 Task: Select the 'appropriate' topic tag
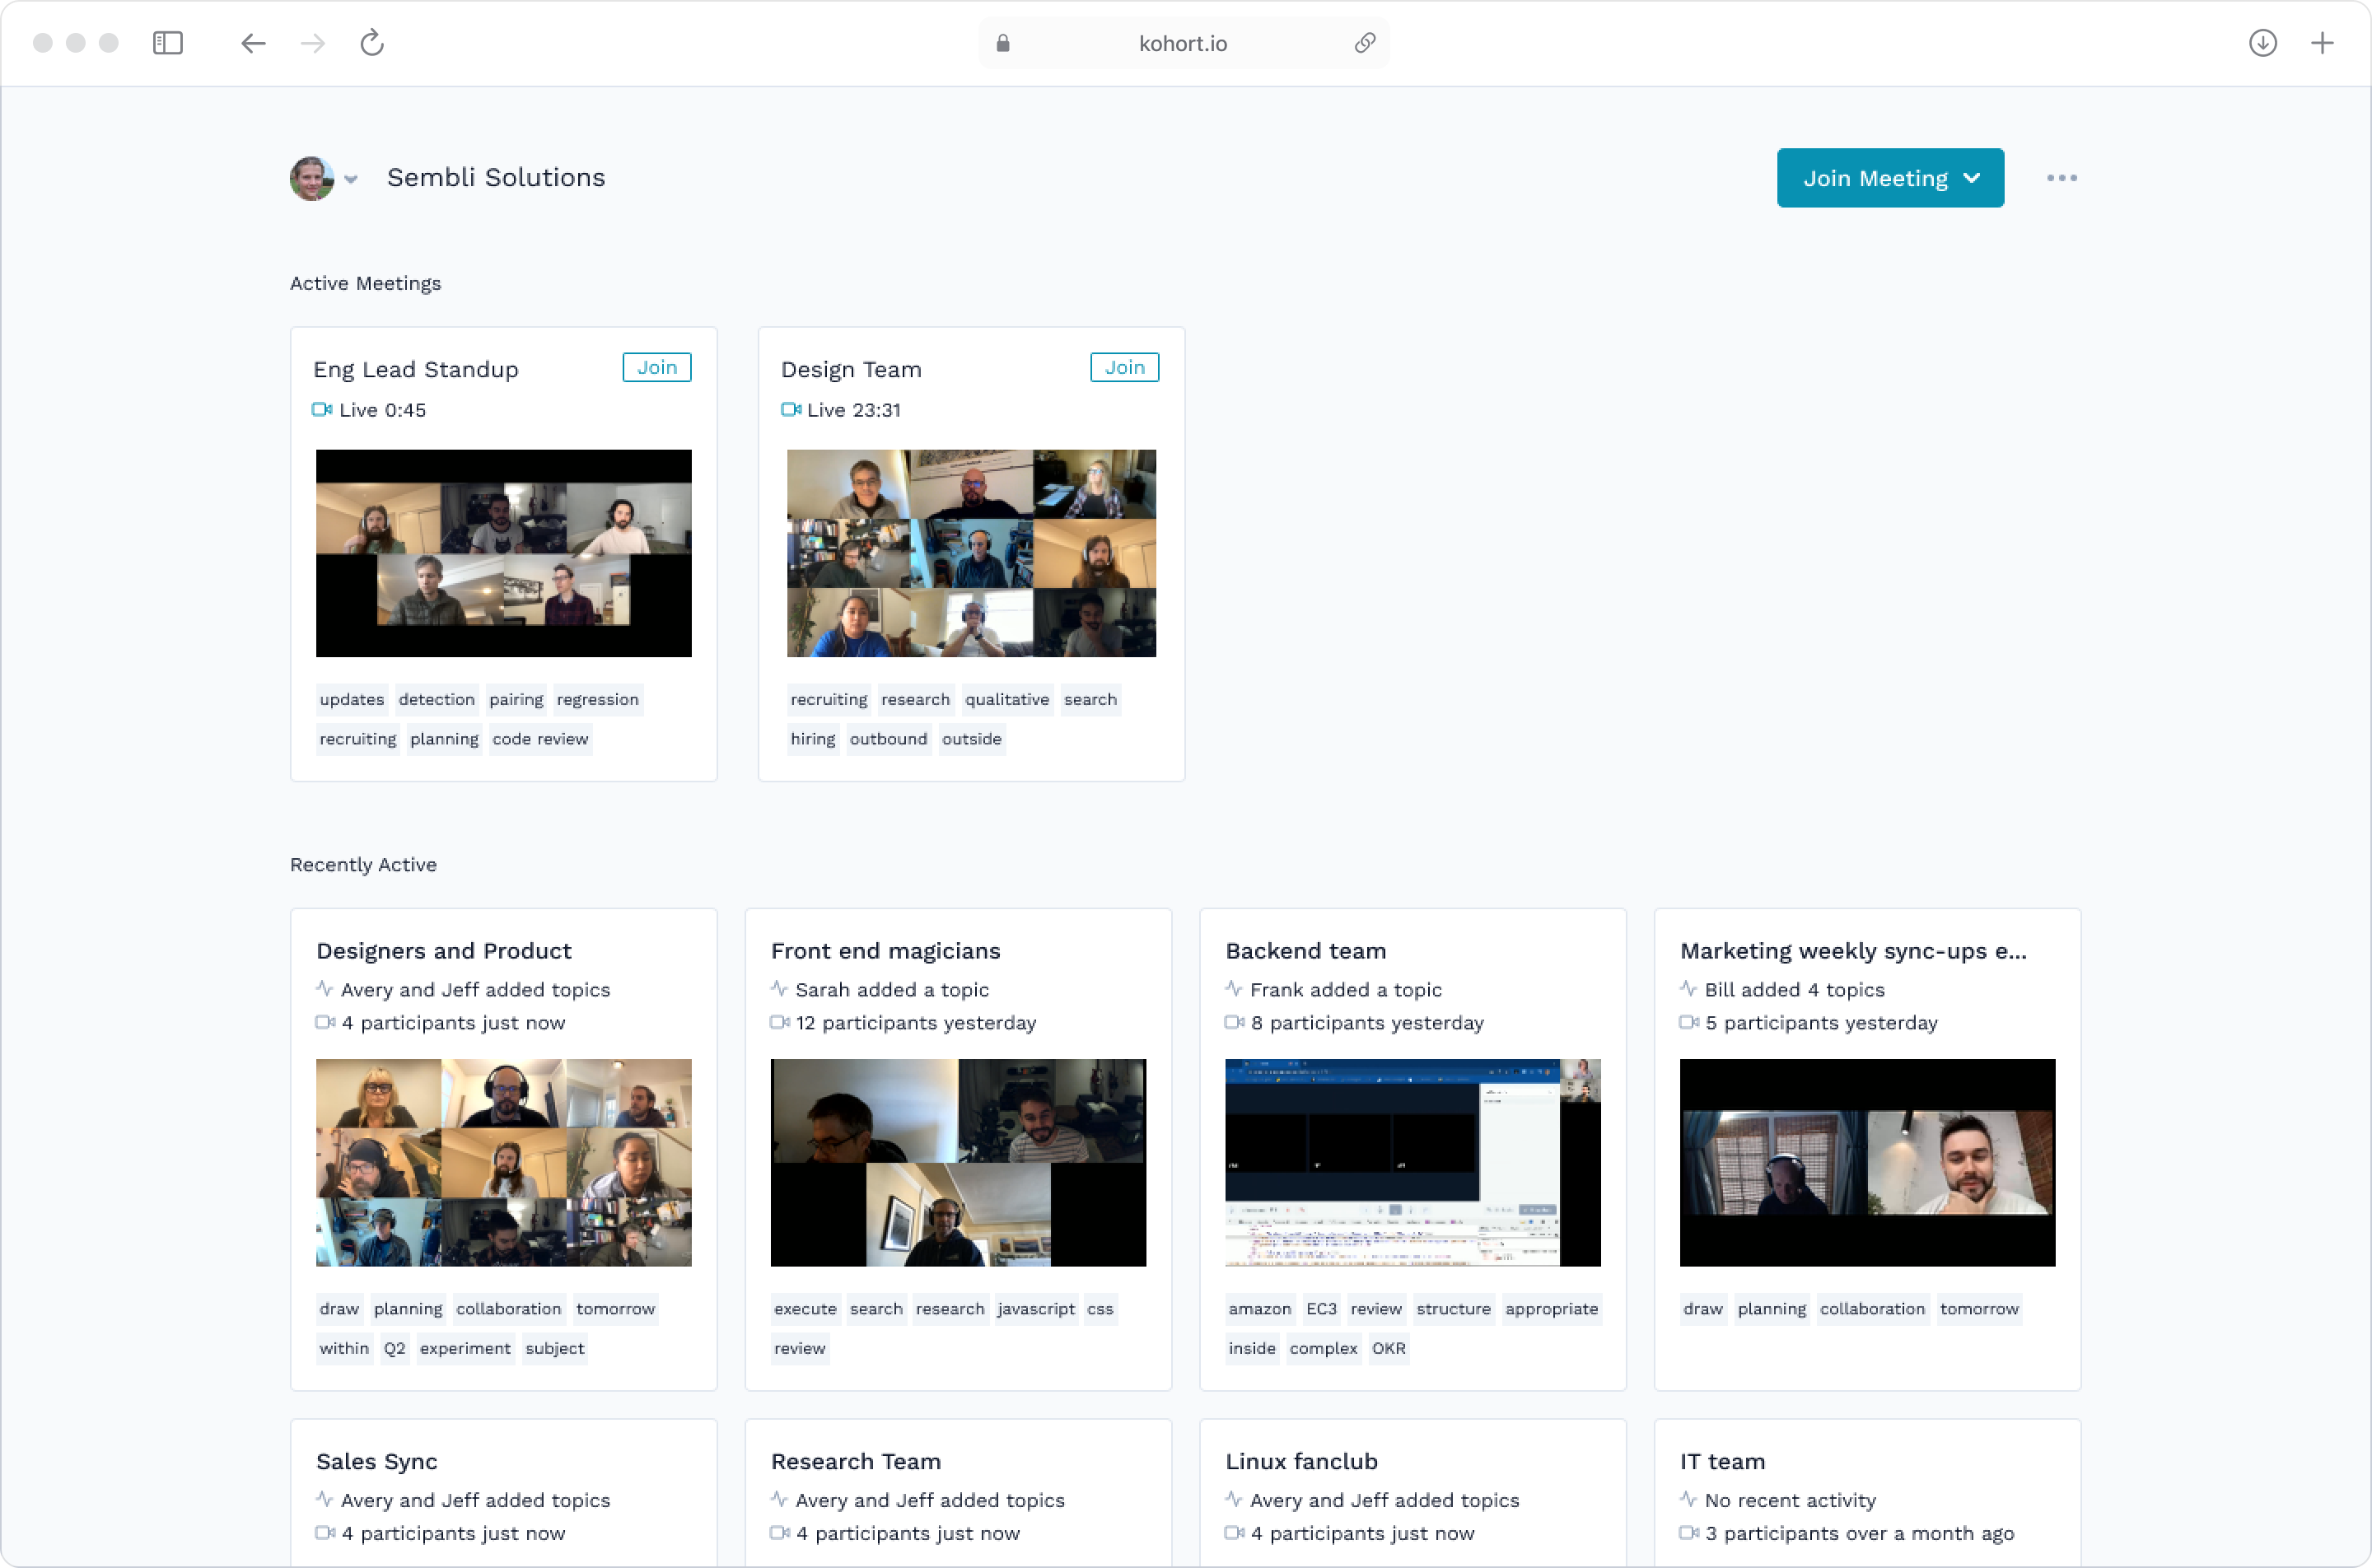[x=1552, y=1309]
